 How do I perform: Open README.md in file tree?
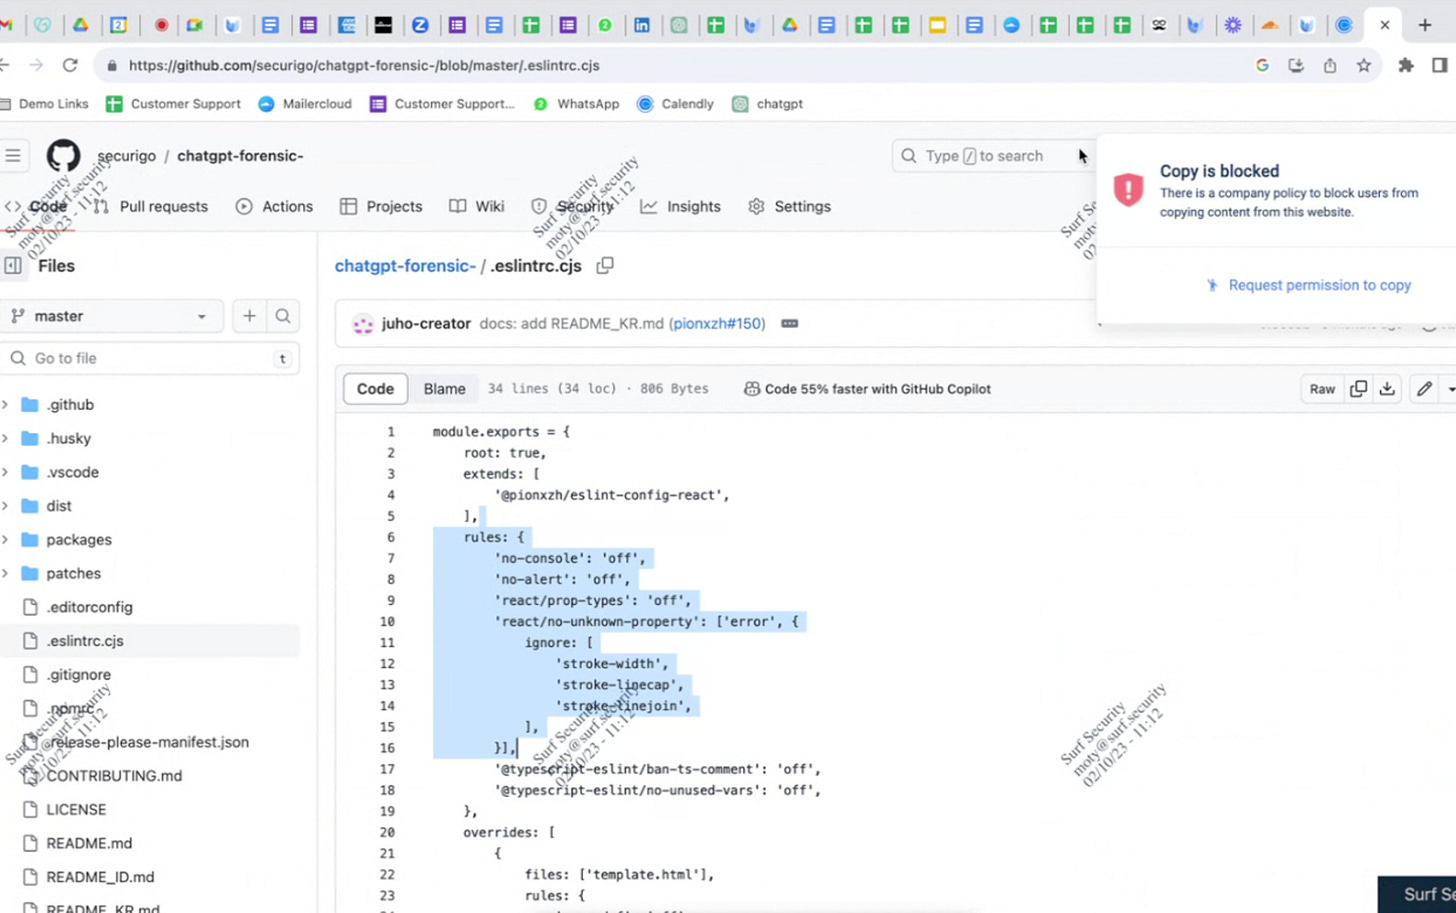click(x=89, y=843)
